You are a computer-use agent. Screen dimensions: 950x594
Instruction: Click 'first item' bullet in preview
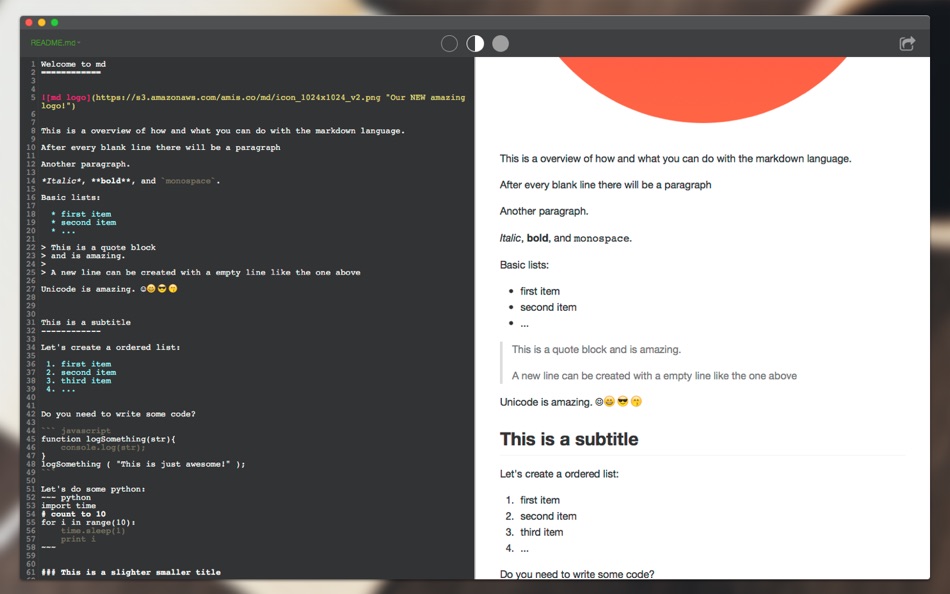pyautogui.click(x=540, y=292)
